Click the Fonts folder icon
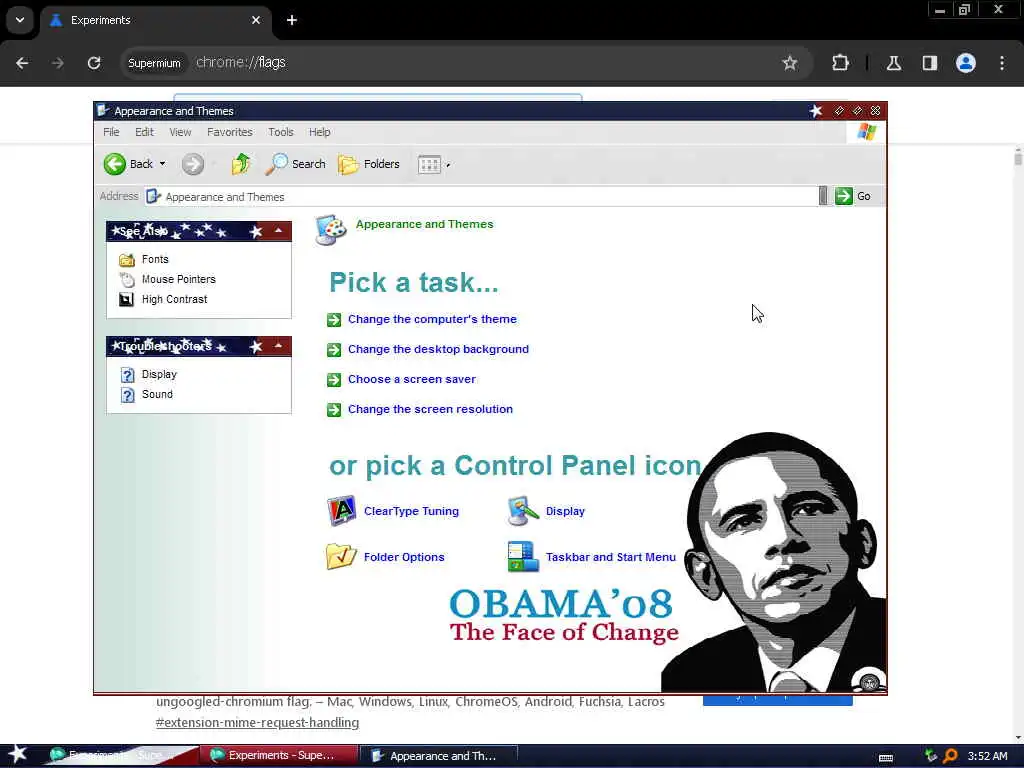Image resolution: width=1024 pixels, height=768 pixels. point(127,260)
